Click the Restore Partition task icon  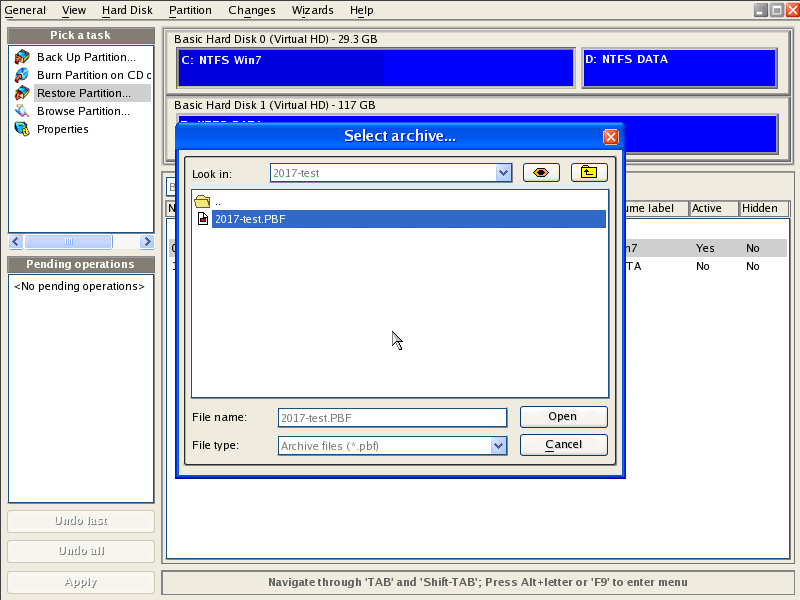[22, 93]
